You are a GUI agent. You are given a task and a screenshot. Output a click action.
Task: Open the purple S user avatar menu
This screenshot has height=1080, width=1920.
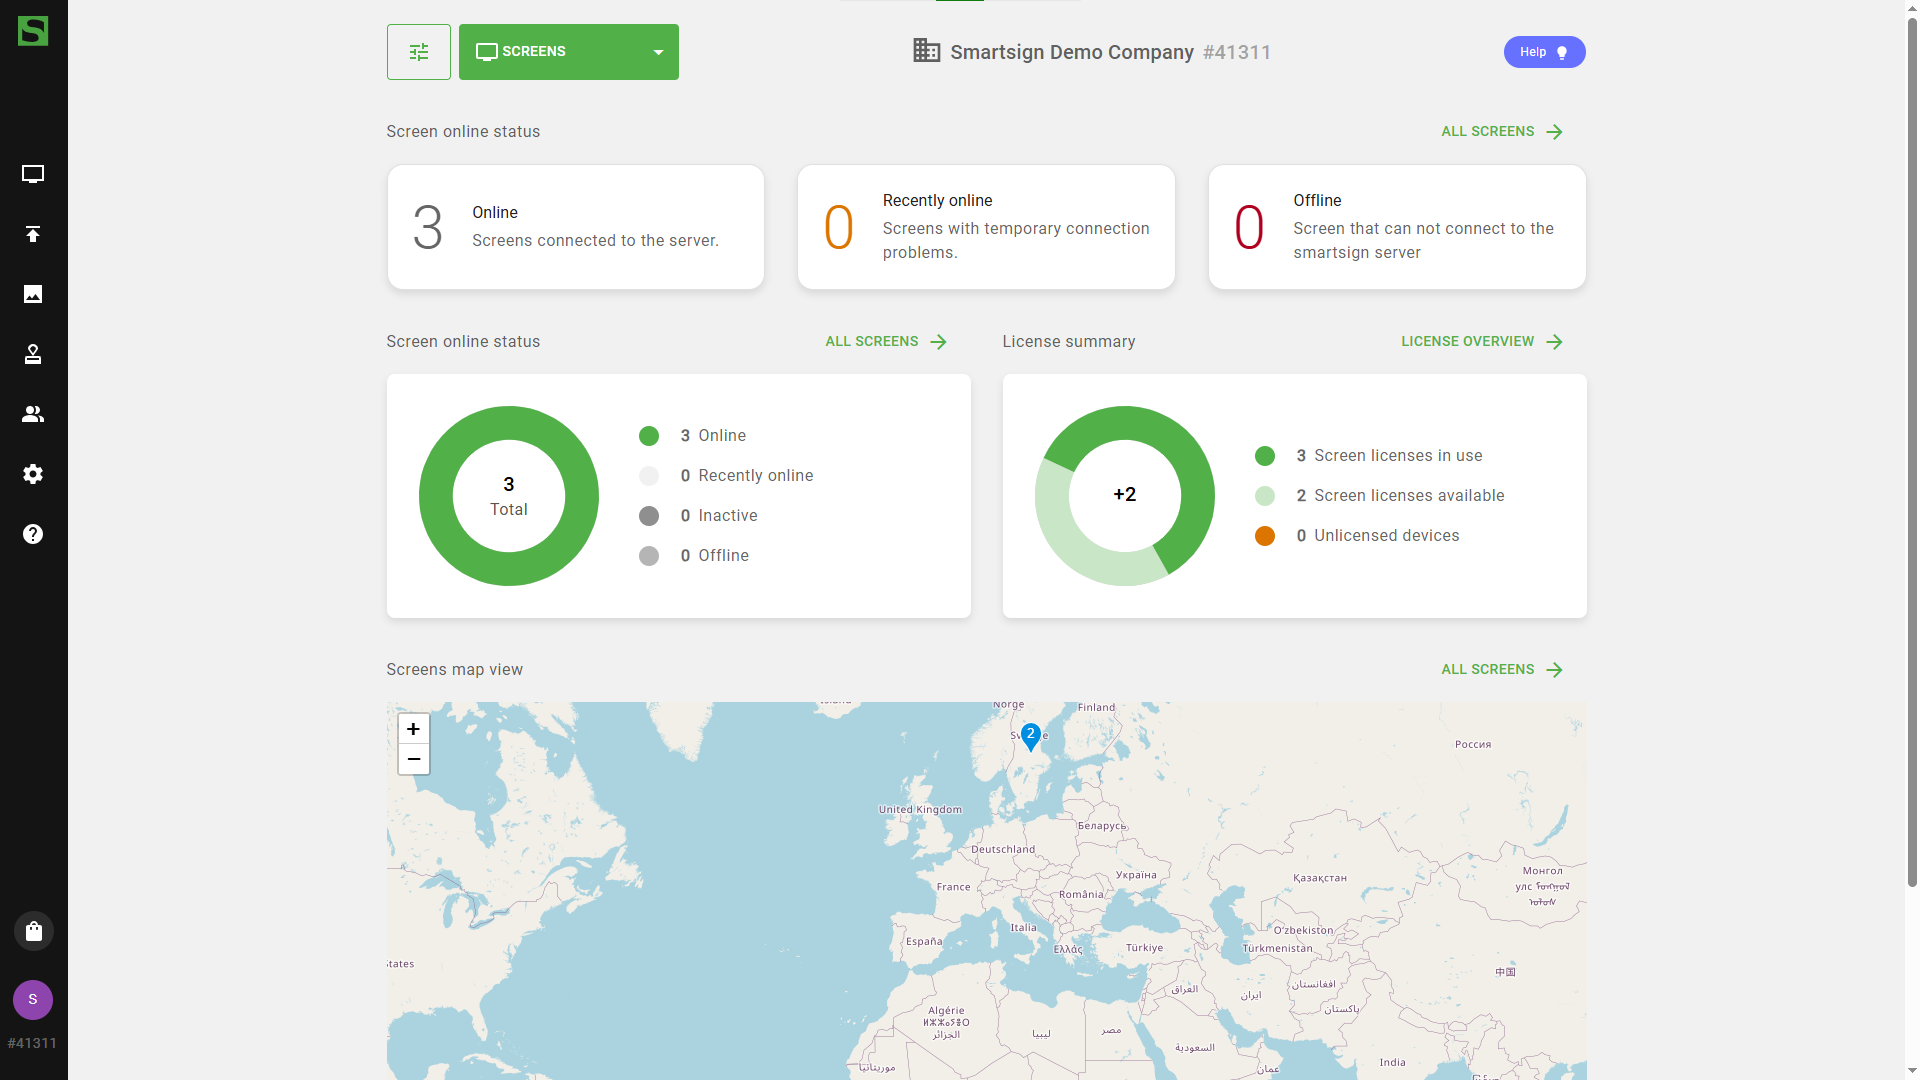tap(33, 999)
